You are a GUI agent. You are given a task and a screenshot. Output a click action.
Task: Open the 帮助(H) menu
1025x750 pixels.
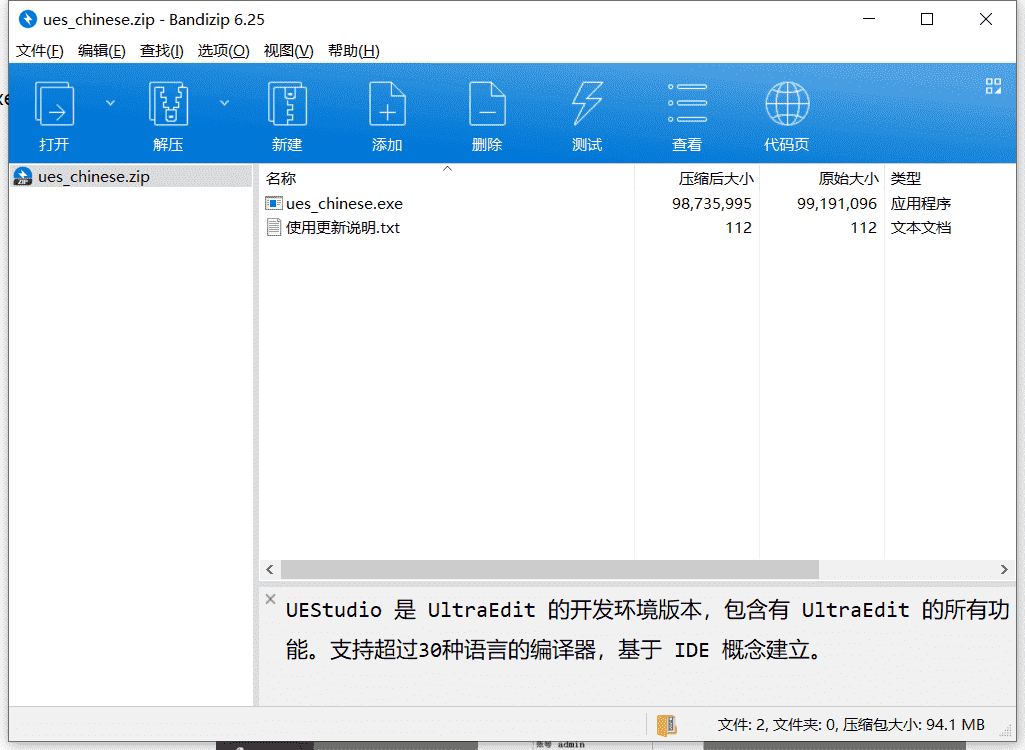pos(354,51)
